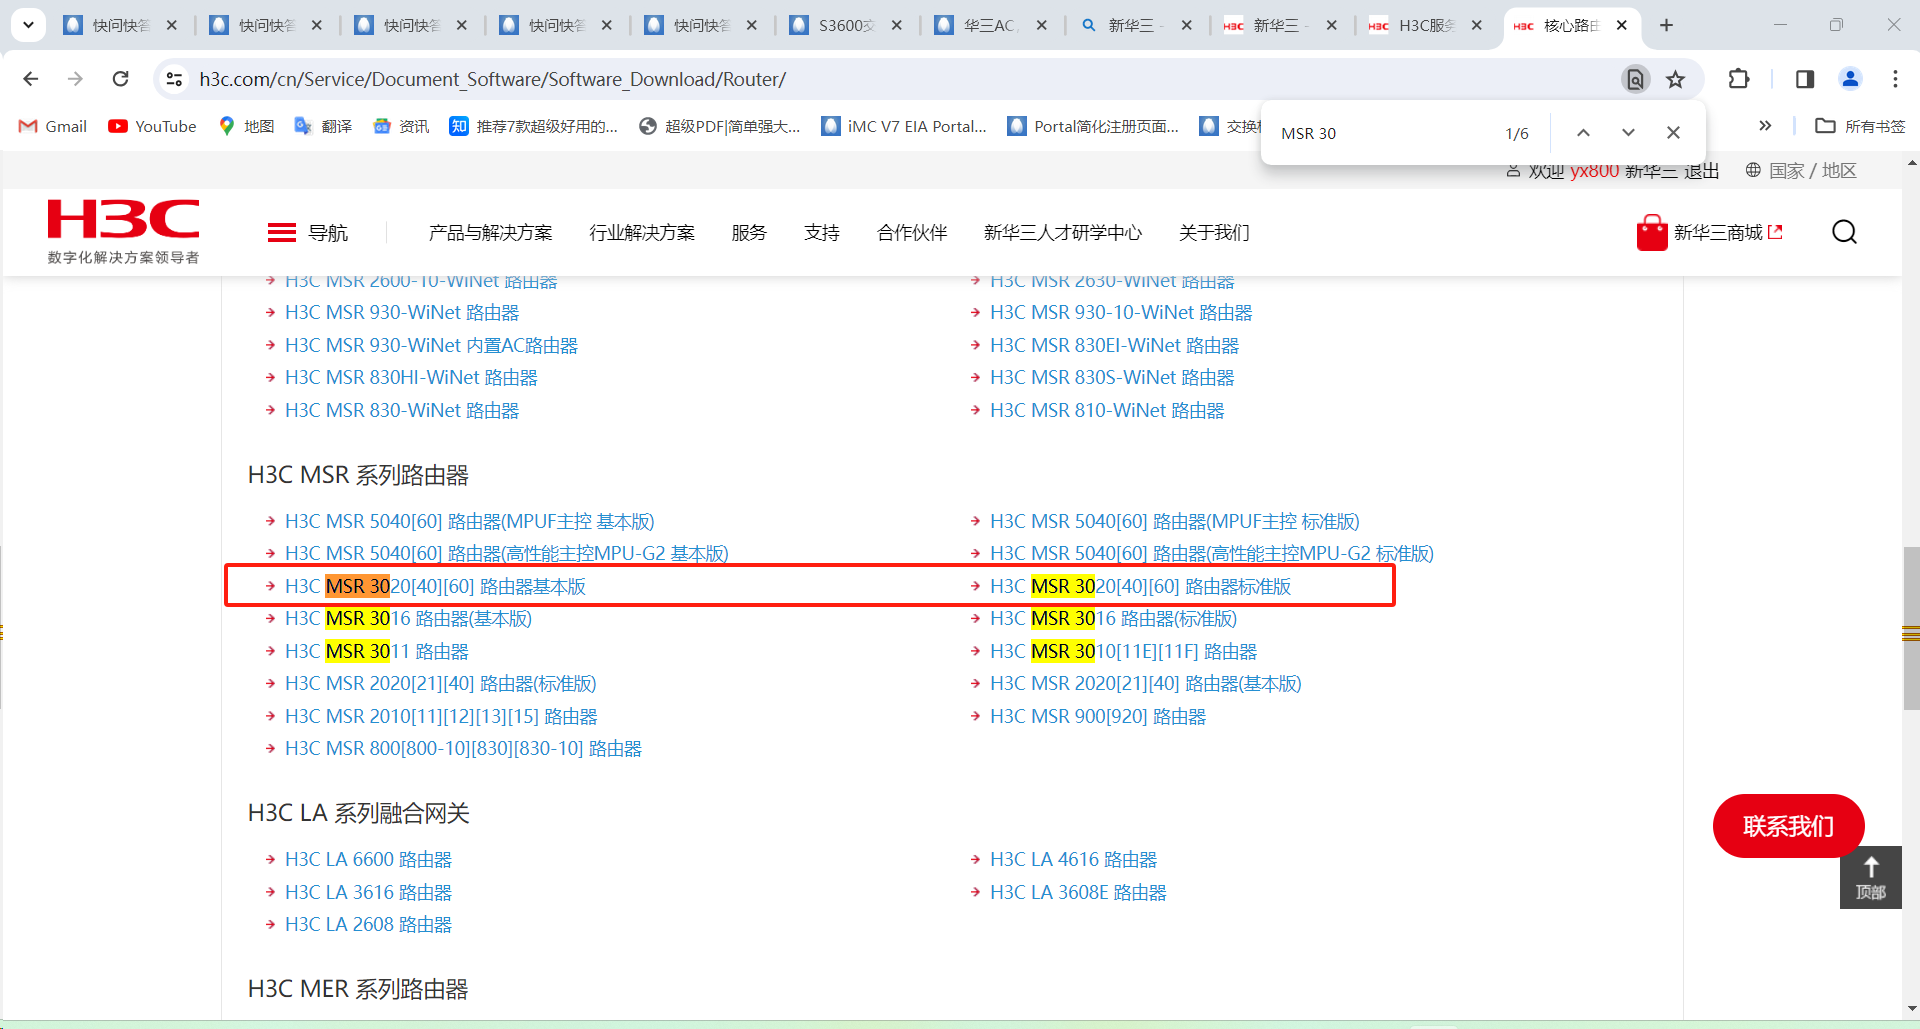Open H3C MSR 930-WiNet 内置AC路由器 link
This screenshot has width=1920, height=1029.
coord(431,345)
